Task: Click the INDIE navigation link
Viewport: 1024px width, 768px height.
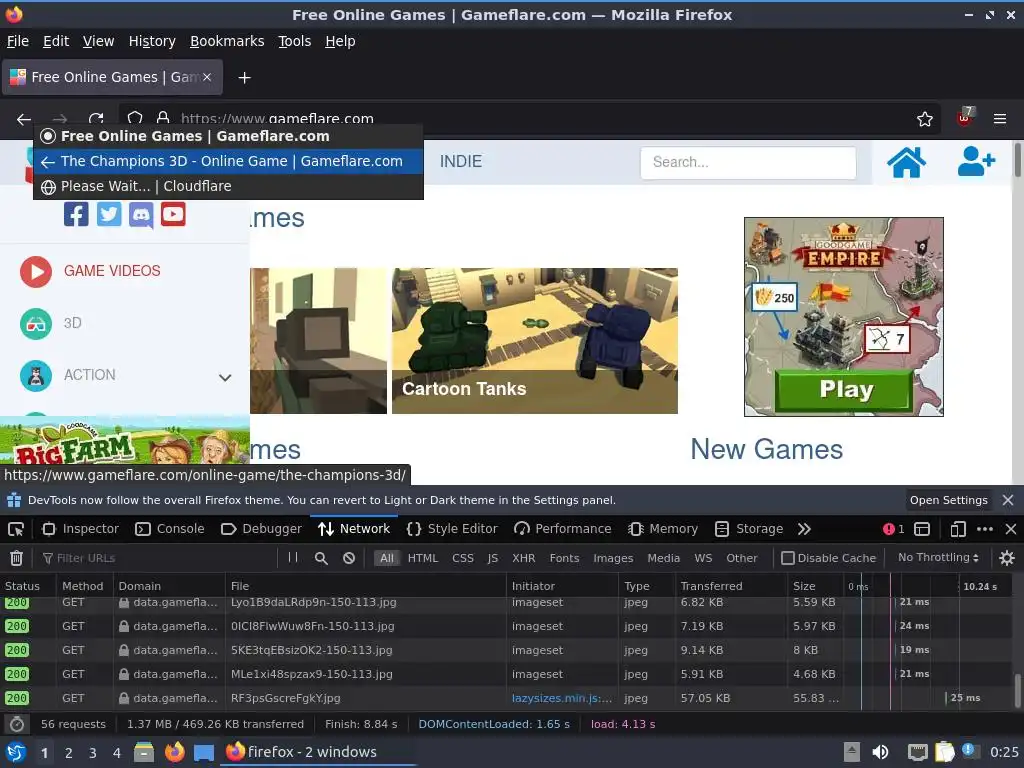Action: click(x=460, y=161)
